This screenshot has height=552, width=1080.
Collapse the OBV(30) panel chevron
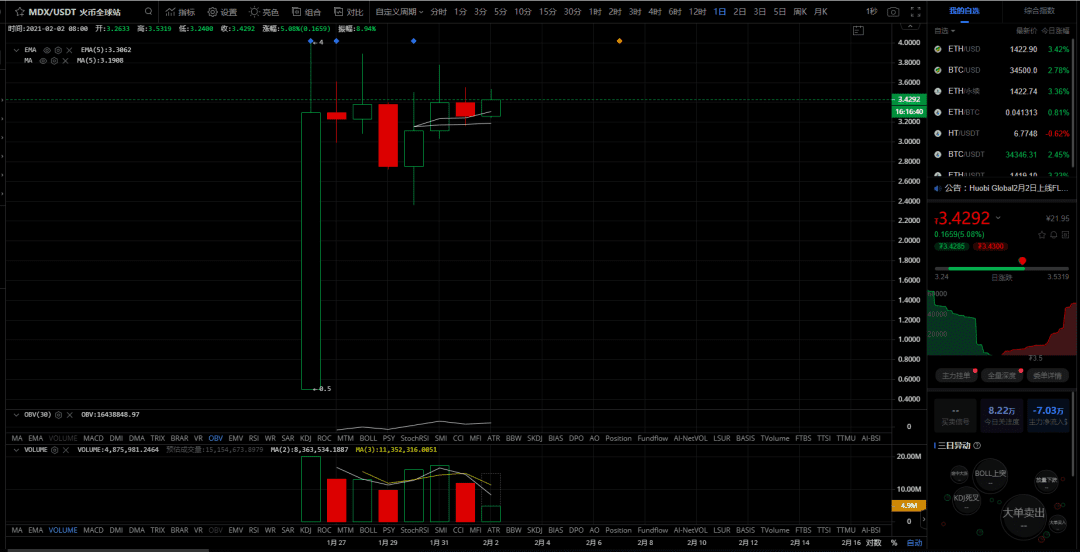[17, 415]
